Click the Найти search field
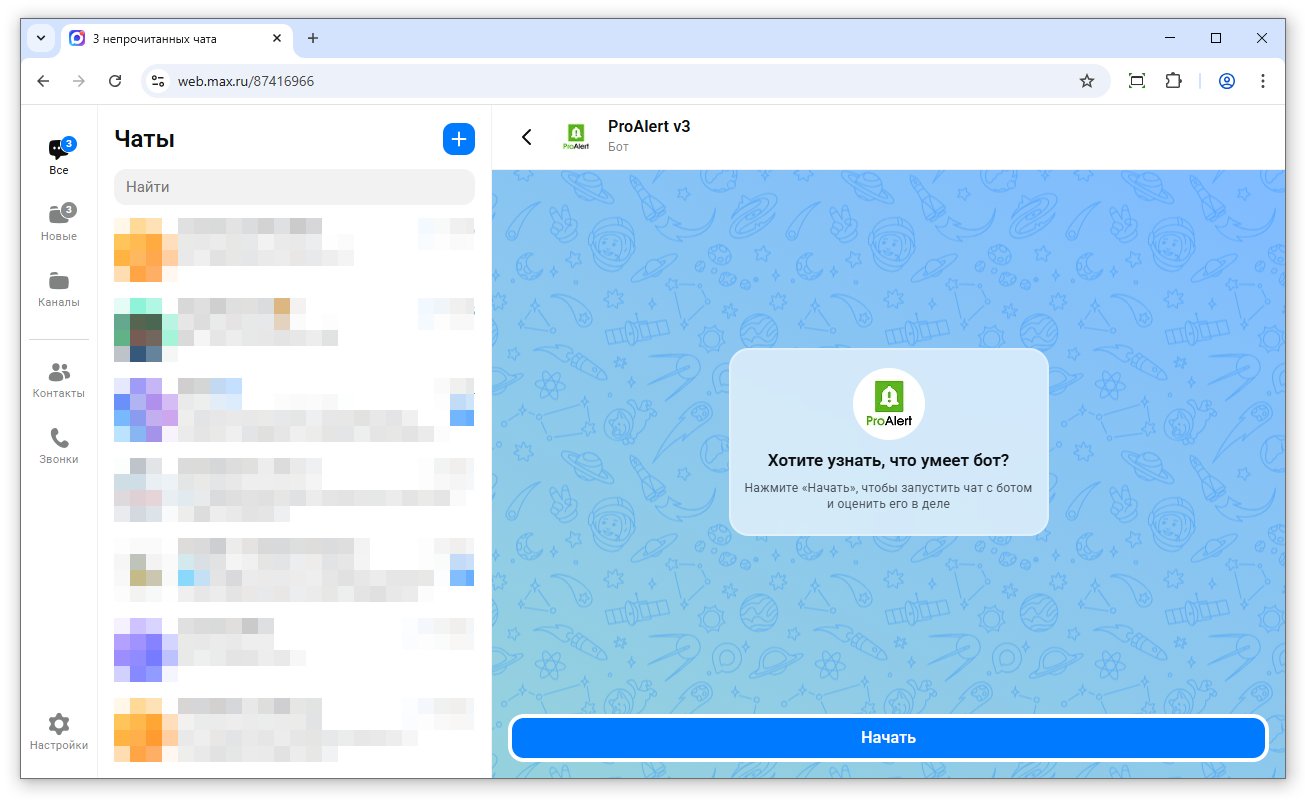Screen dimensions: 1305x802 (294, 187)
